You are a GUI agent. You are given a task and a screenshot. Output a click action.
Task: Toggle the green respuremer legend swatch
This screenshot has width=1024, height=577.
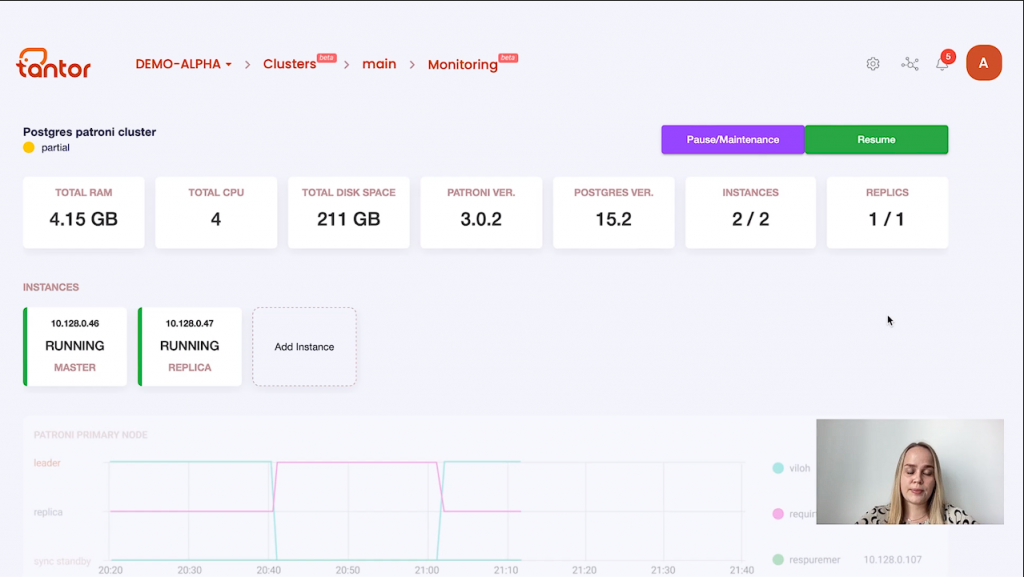click(778, 559)
